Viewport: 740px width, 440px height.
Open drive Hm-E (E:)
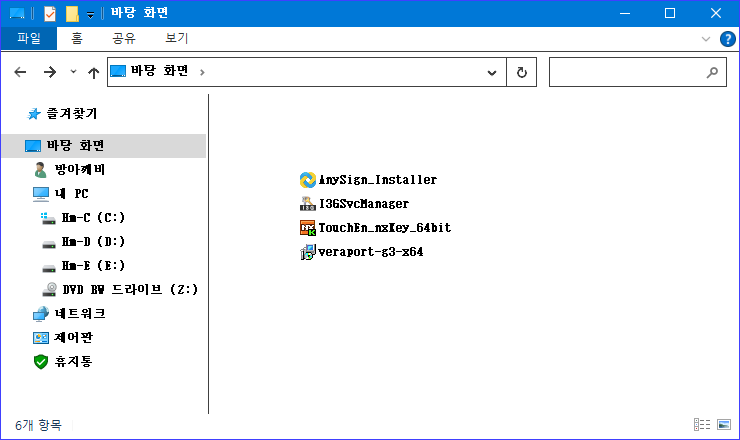click(x=93, y=266)
